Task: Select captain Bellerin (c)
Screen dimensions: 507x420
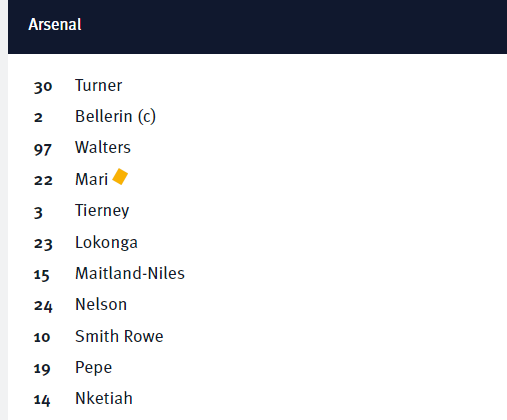Action: [x=115, y=116]
